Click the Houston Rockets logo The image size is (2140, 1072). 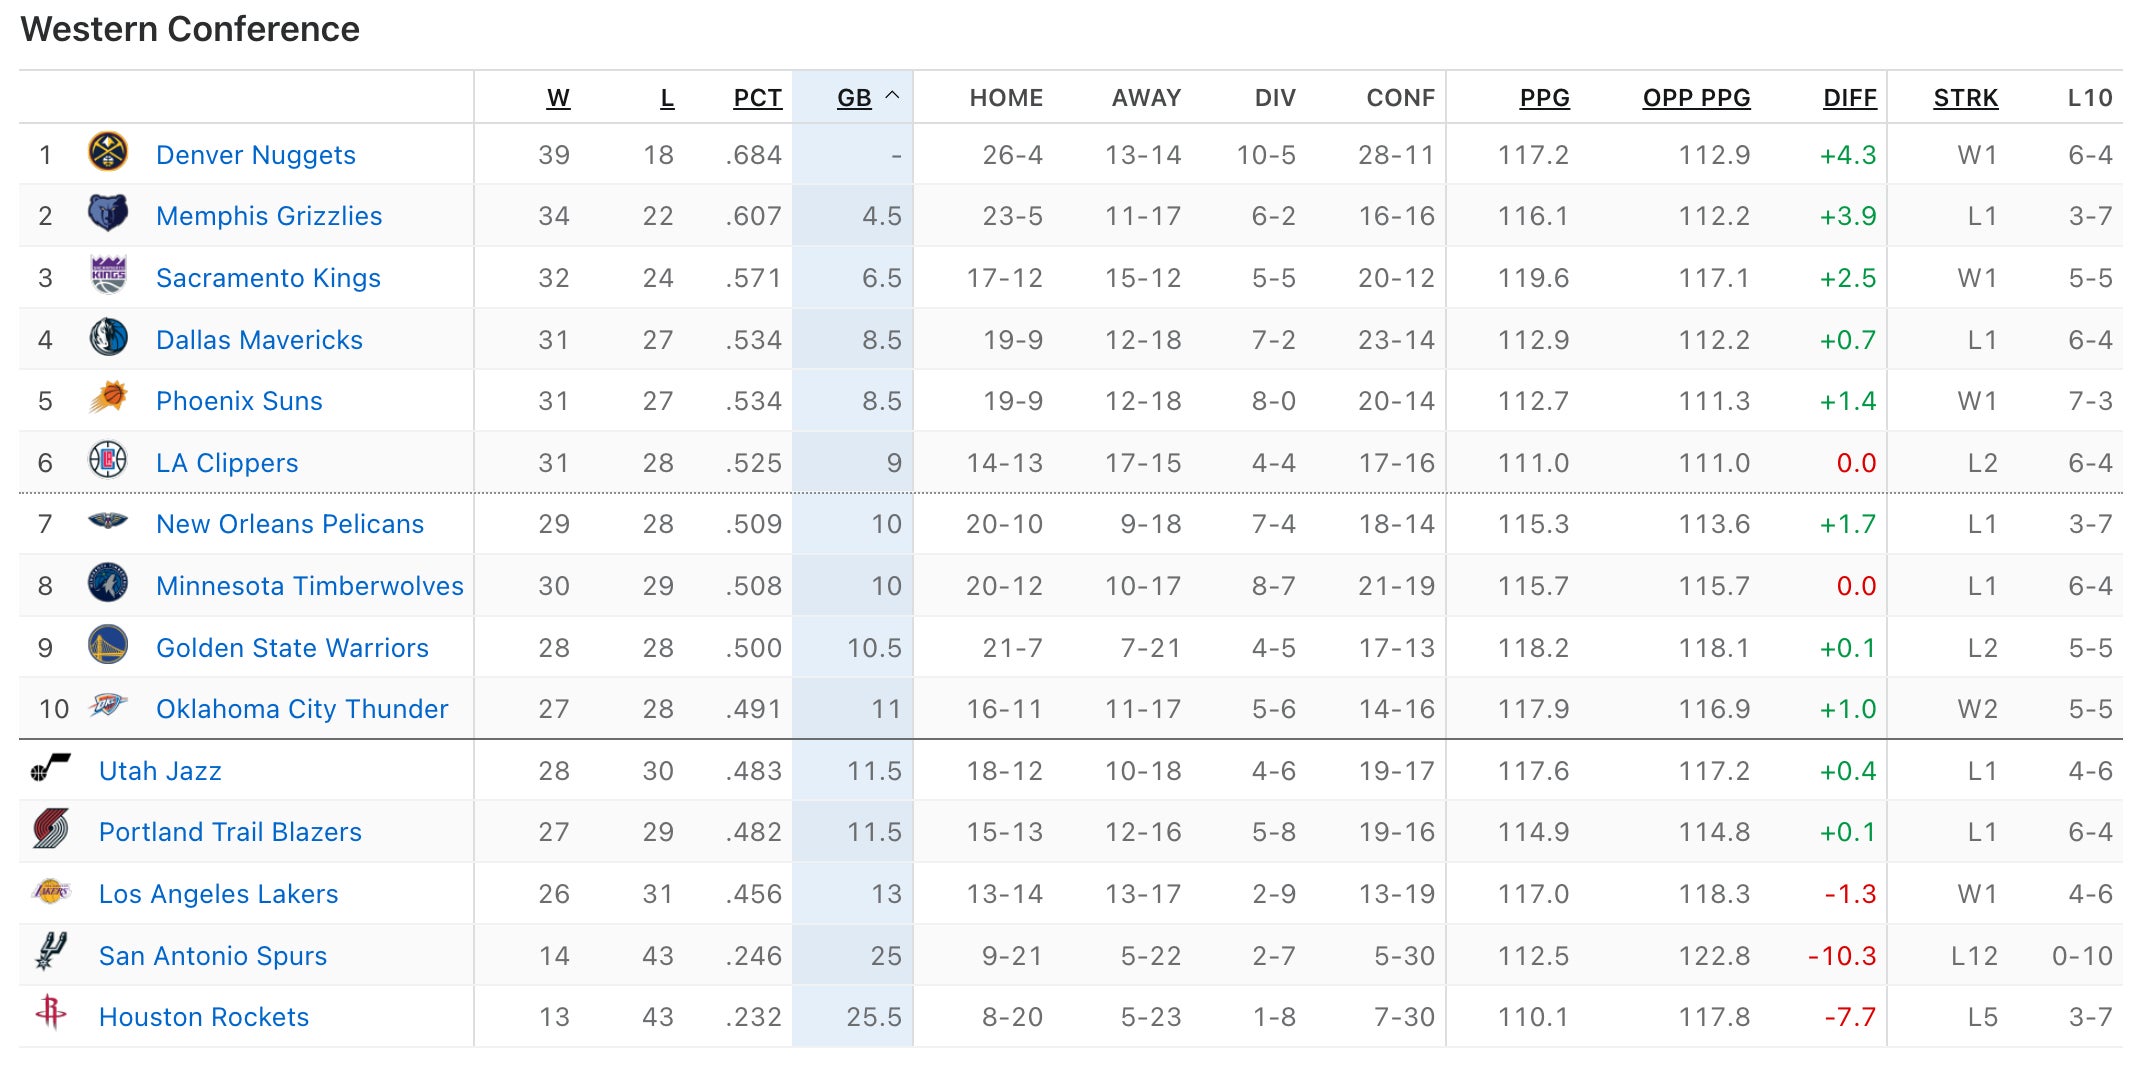(51, 1014)
